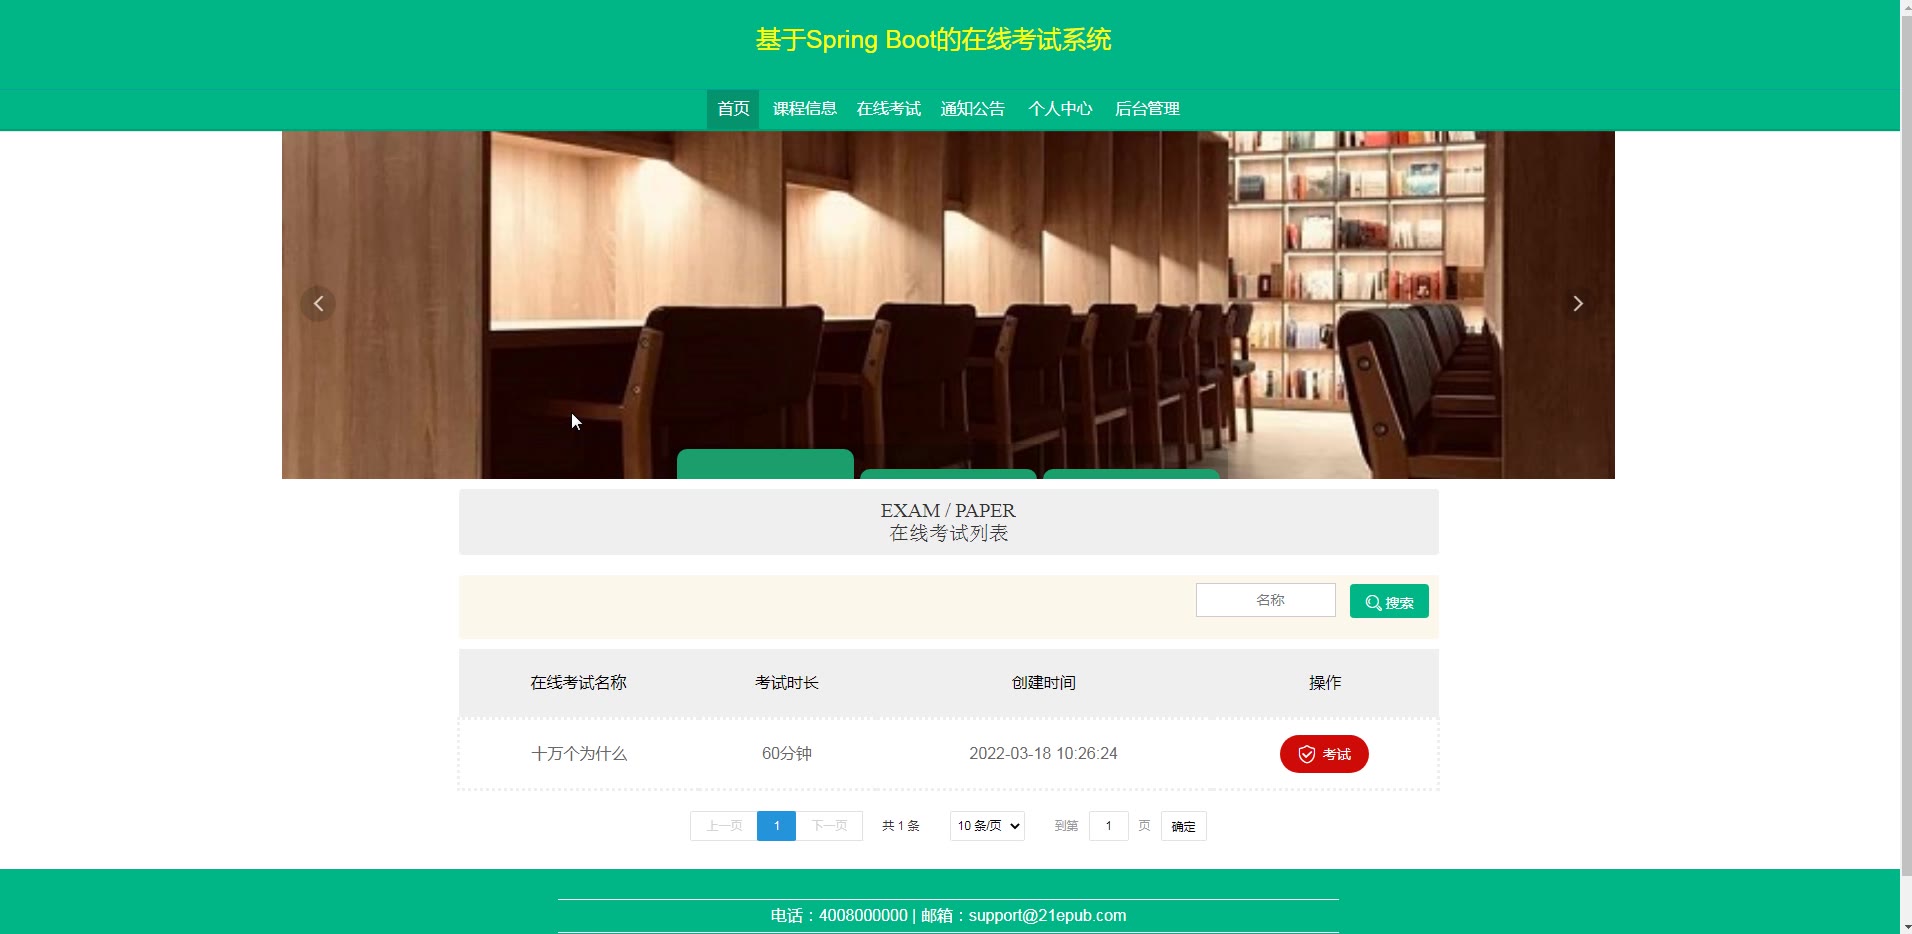Select page 1 in pagination

tap(777, 826)
